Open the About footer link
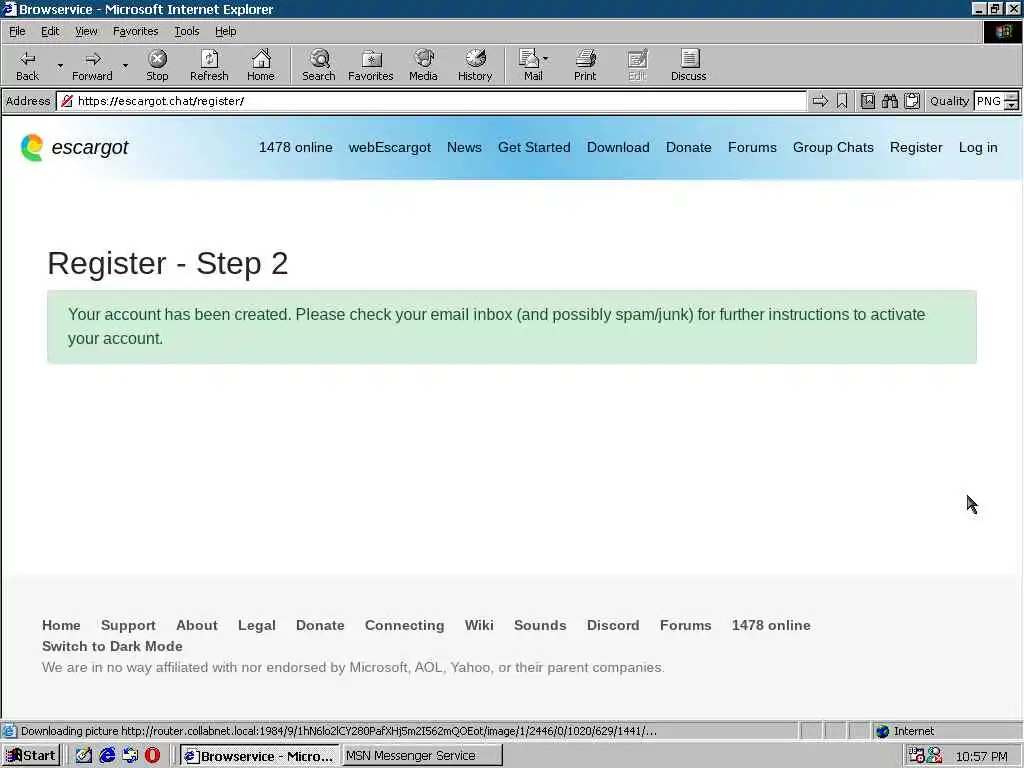 click(197, 625)
